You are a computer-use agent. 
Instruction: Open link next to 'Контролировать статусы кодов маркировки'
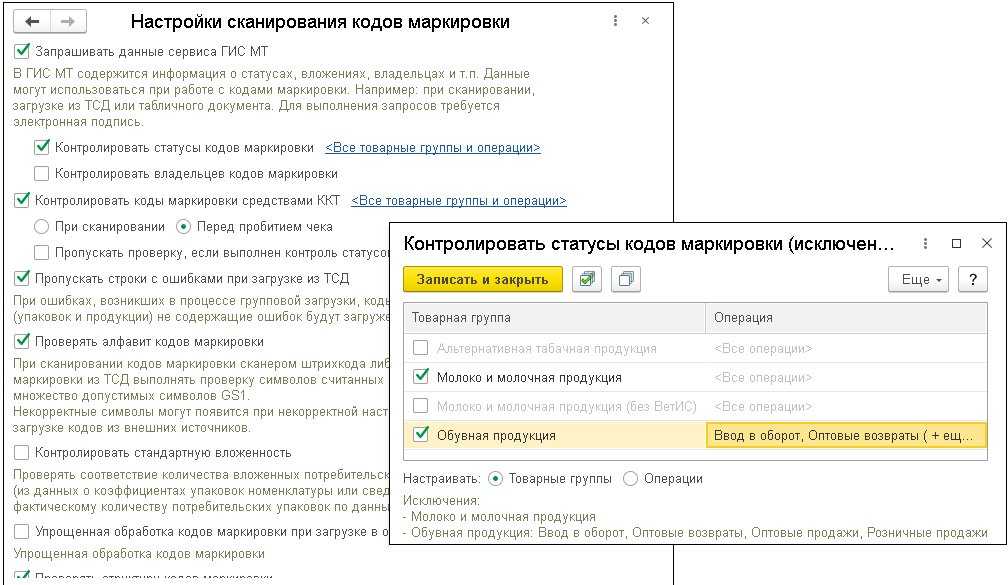tap(432, 148)
